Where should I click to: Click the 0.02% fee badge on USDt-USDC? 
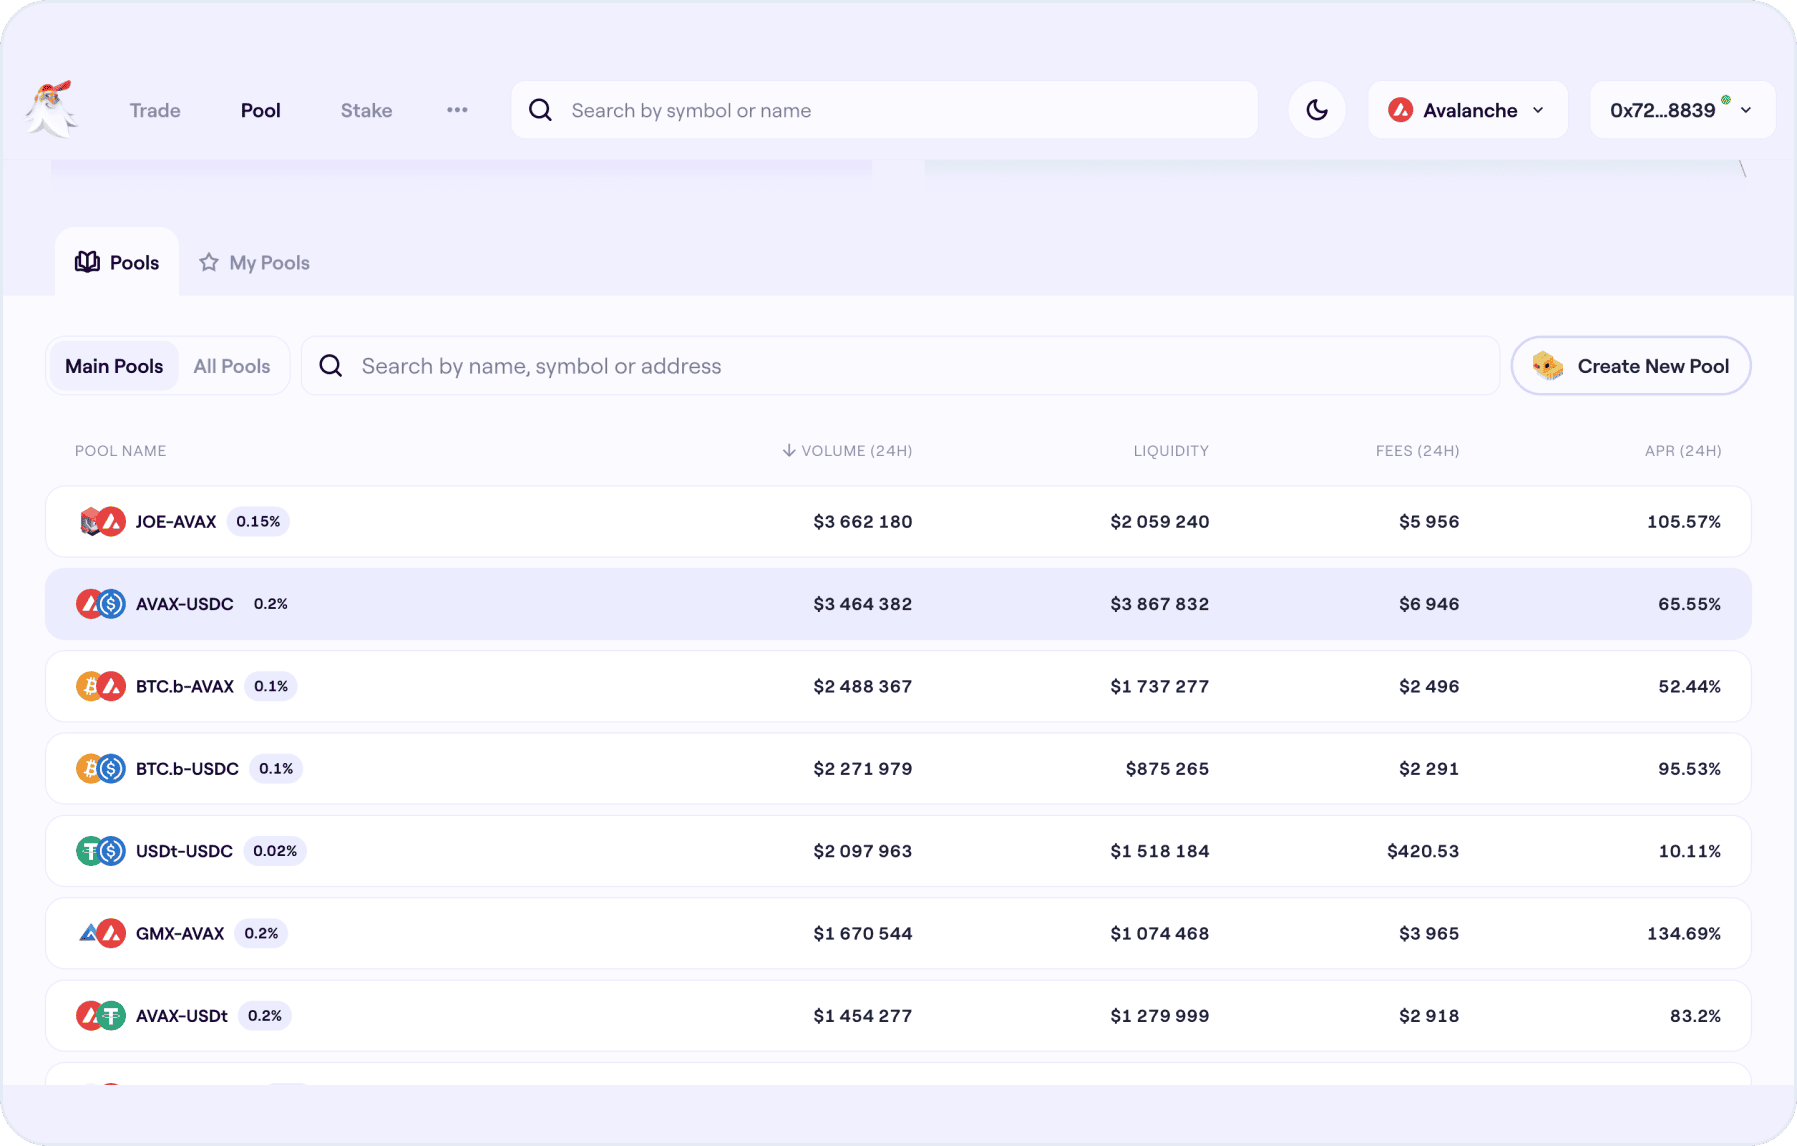275,851
